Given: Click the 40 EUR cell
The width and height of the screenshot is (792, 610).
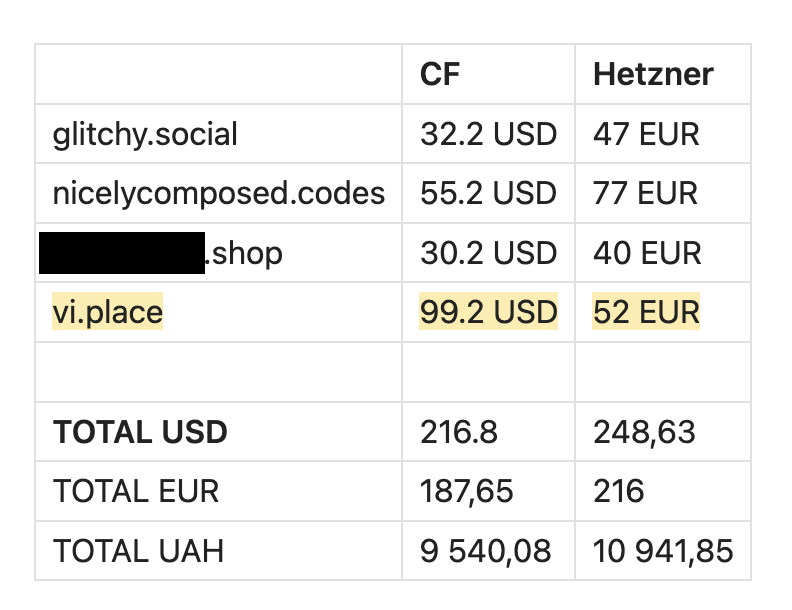Looking at the screenshot, I should pos(646,253).
